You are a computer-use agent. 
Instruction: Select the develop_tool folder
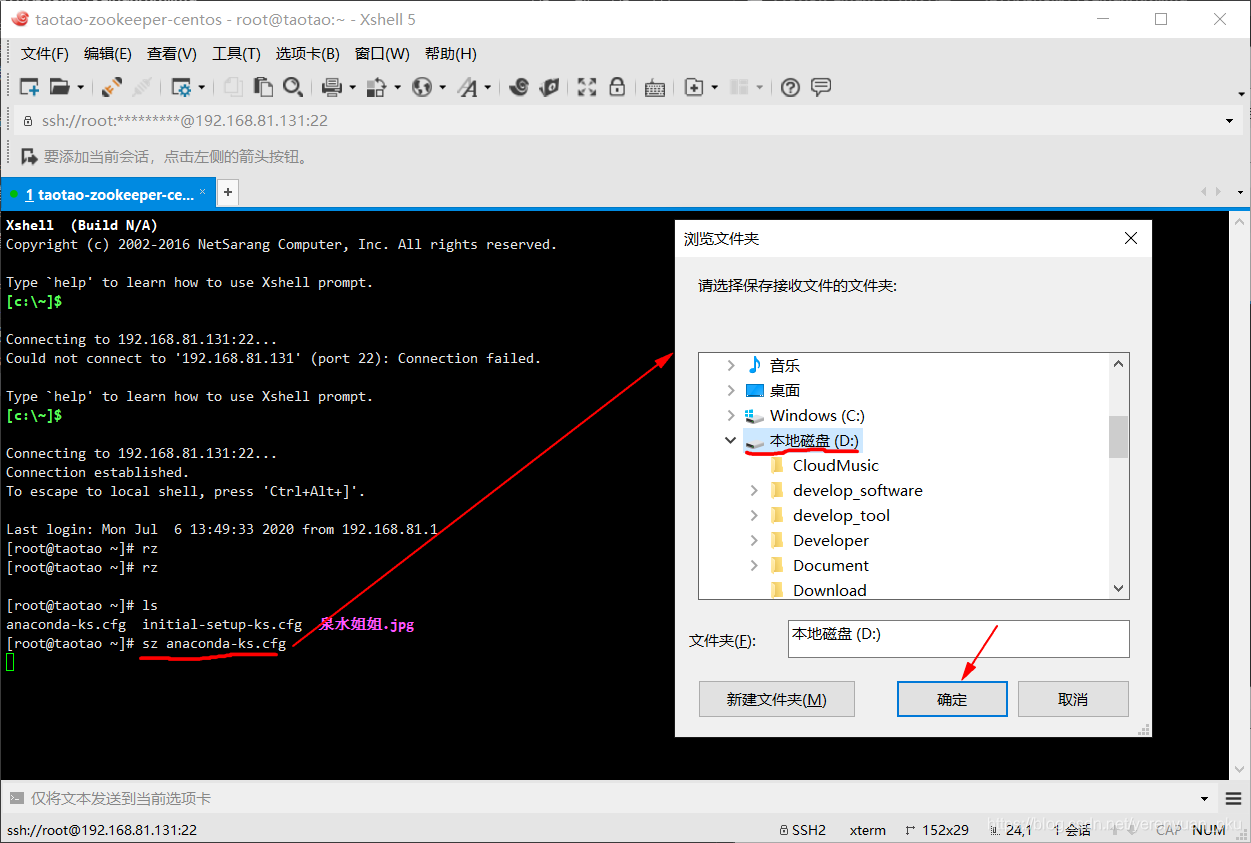841,515
